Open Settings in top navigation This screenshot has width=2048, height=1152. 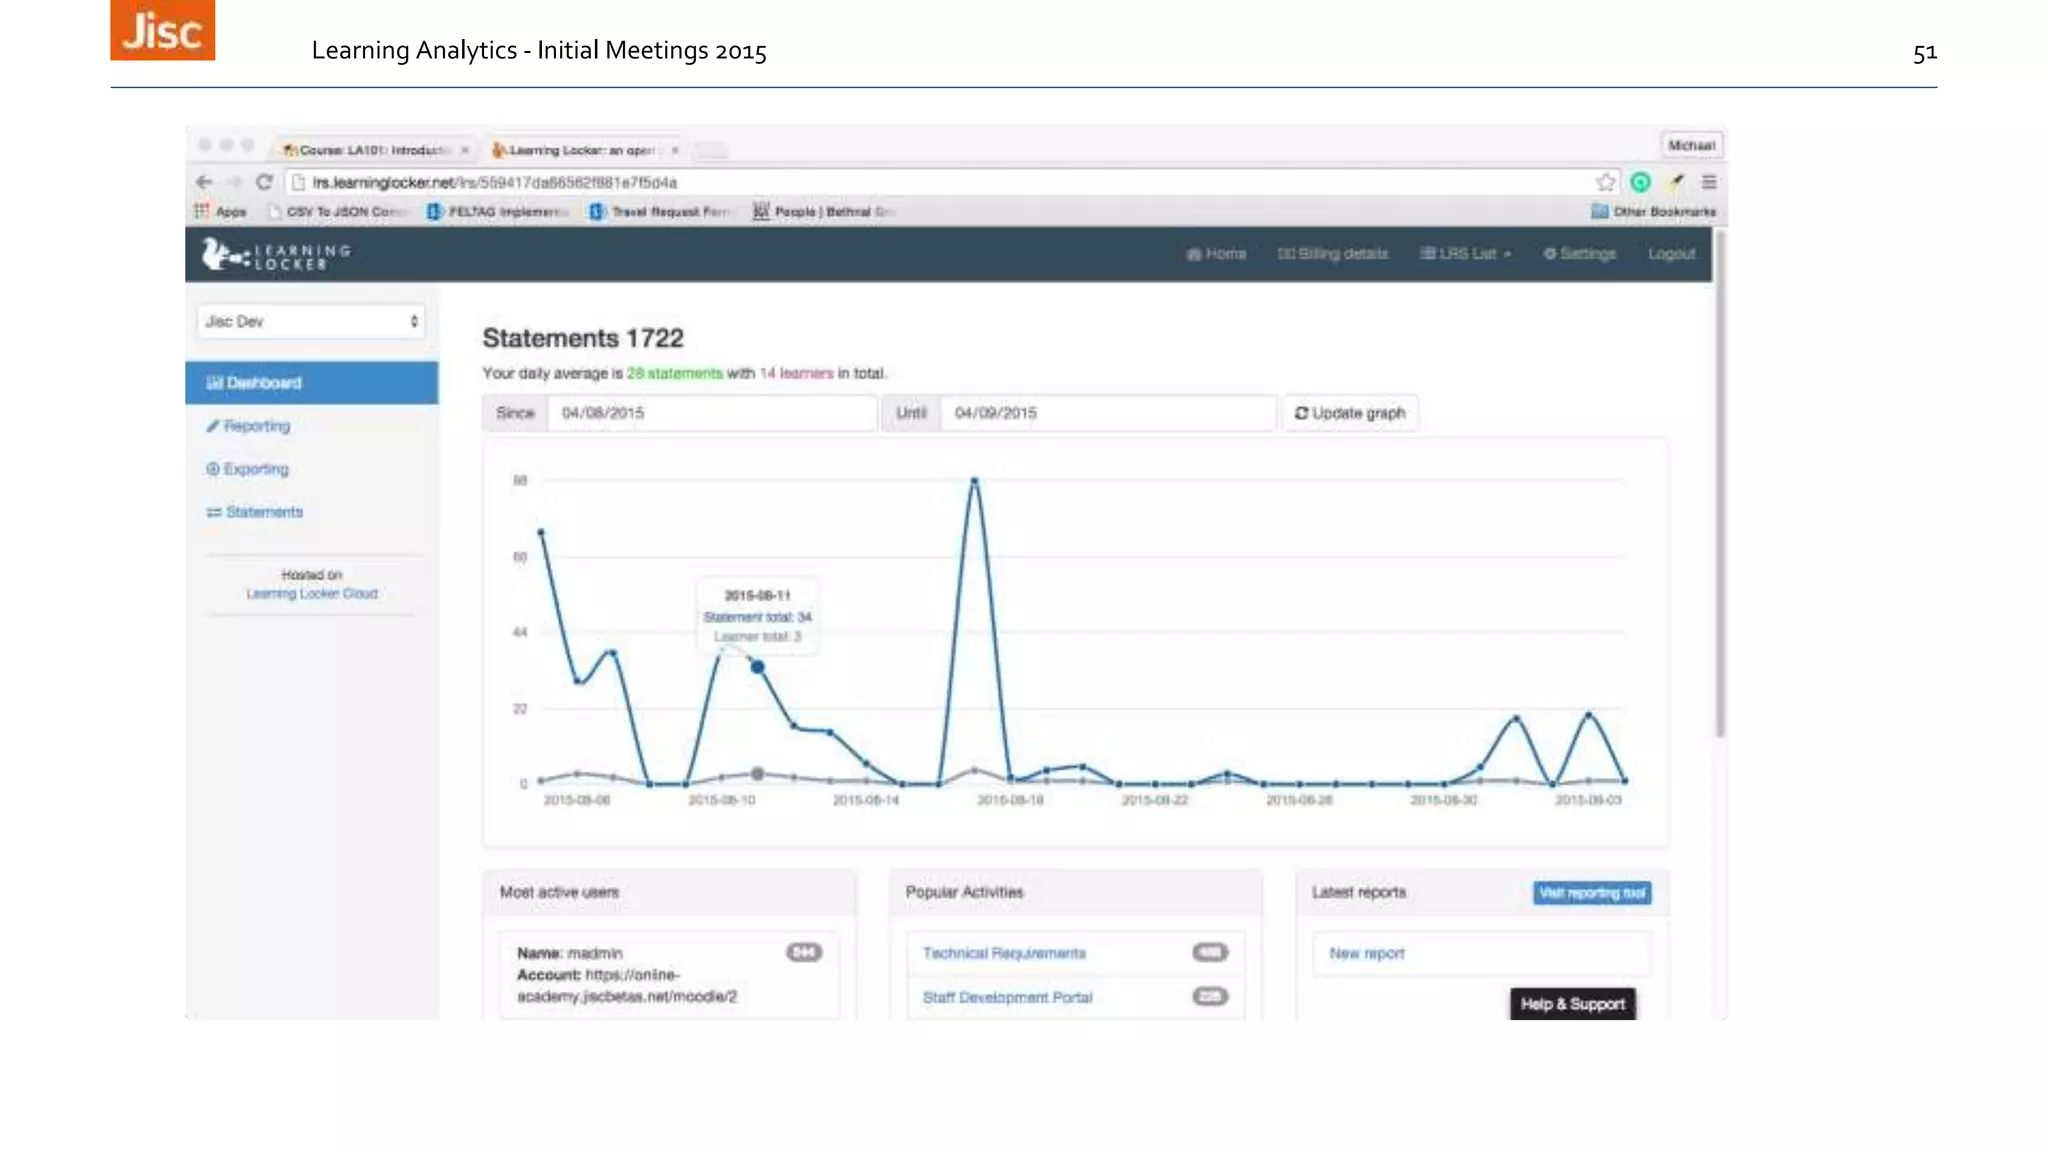tap(1580, 254)
